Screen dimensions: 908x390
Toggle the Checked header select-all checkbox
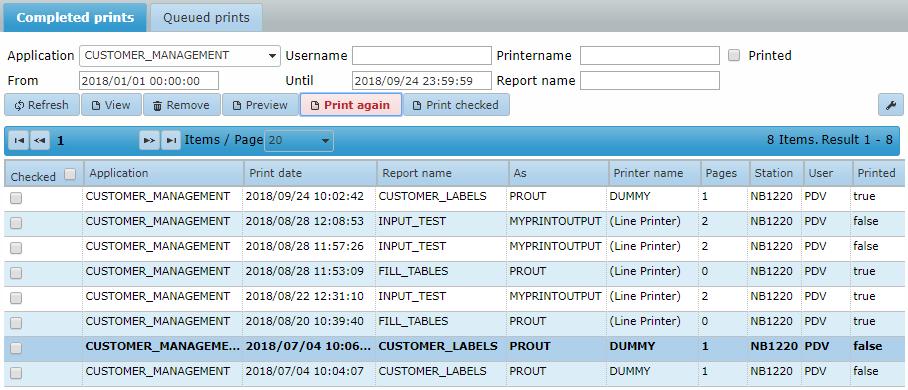click(x=70, y=174)
